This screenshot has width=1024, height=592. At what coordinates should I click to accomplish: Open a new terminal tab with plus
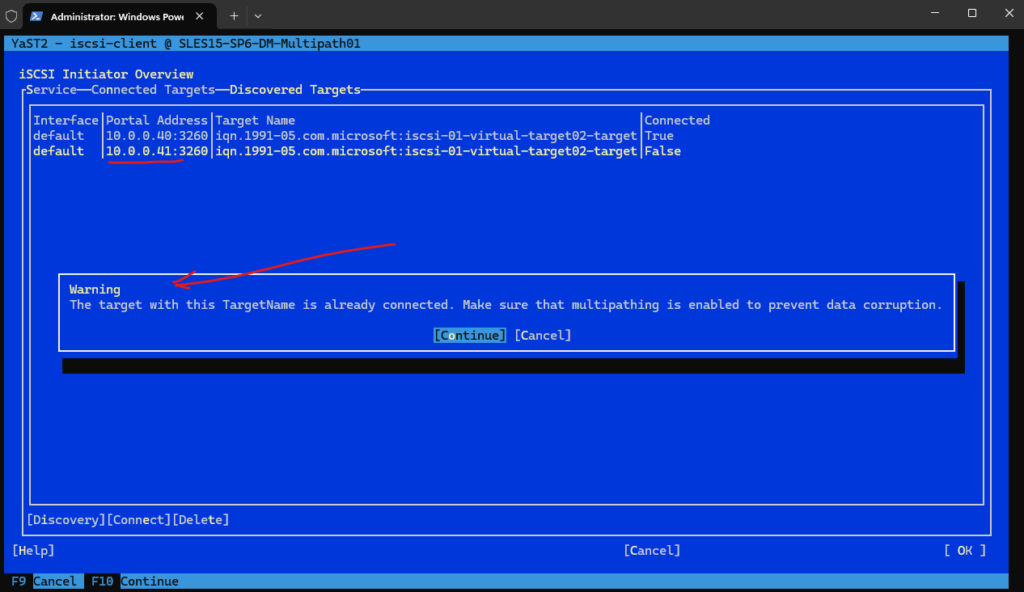pyautogui.click(x=234, y=16)
